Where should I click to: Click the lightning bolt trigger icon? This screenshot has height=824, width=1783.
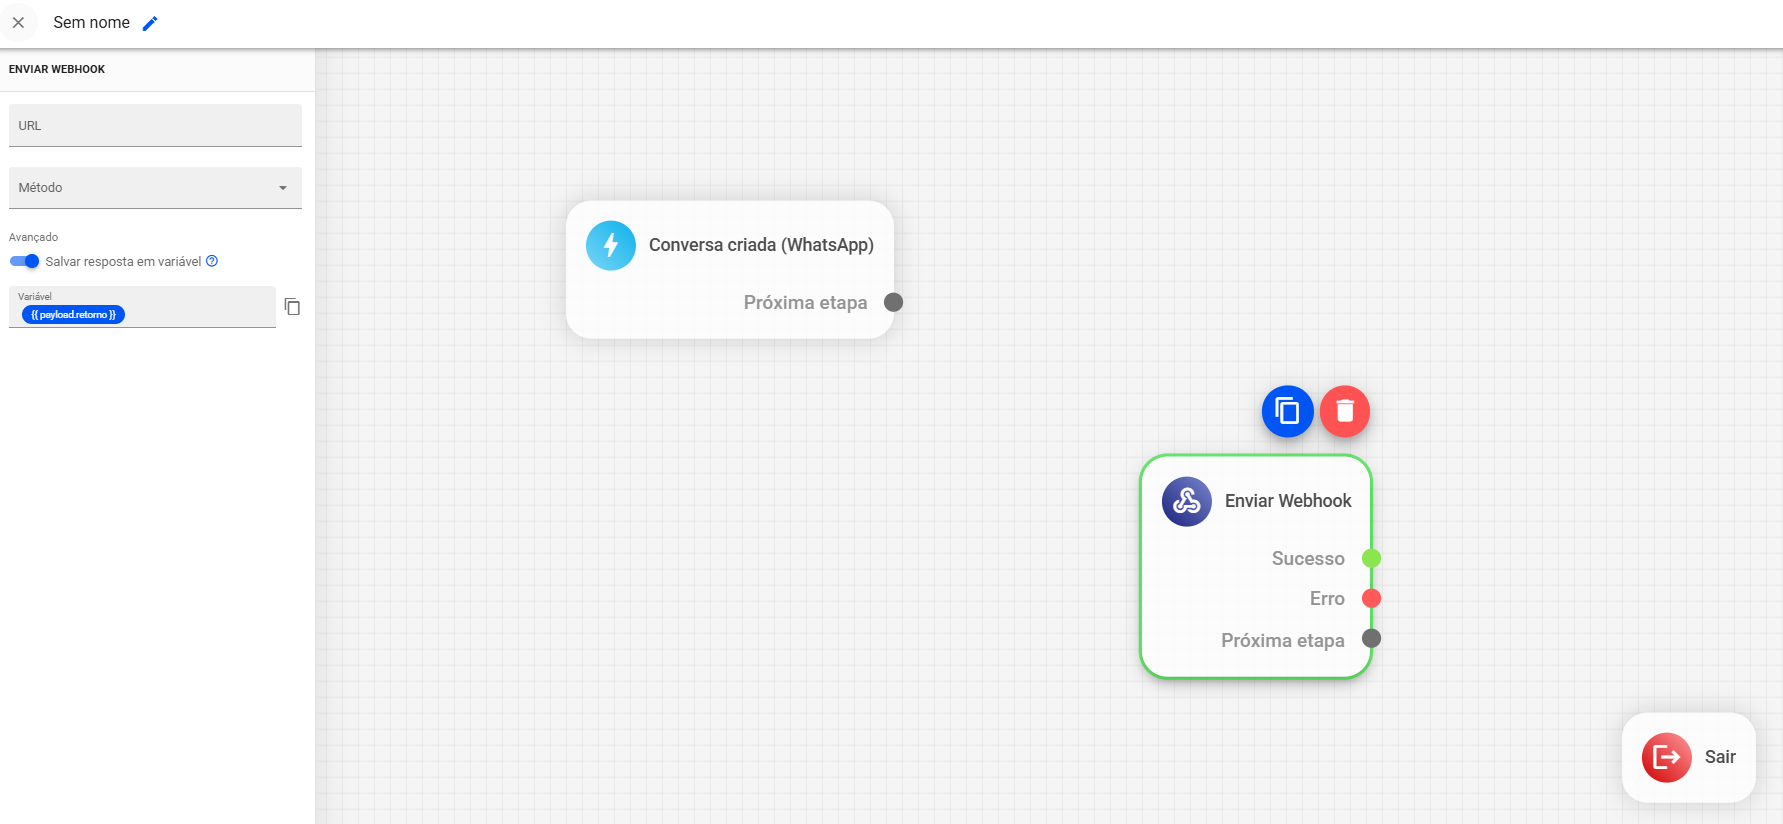[x=611, y=246]
